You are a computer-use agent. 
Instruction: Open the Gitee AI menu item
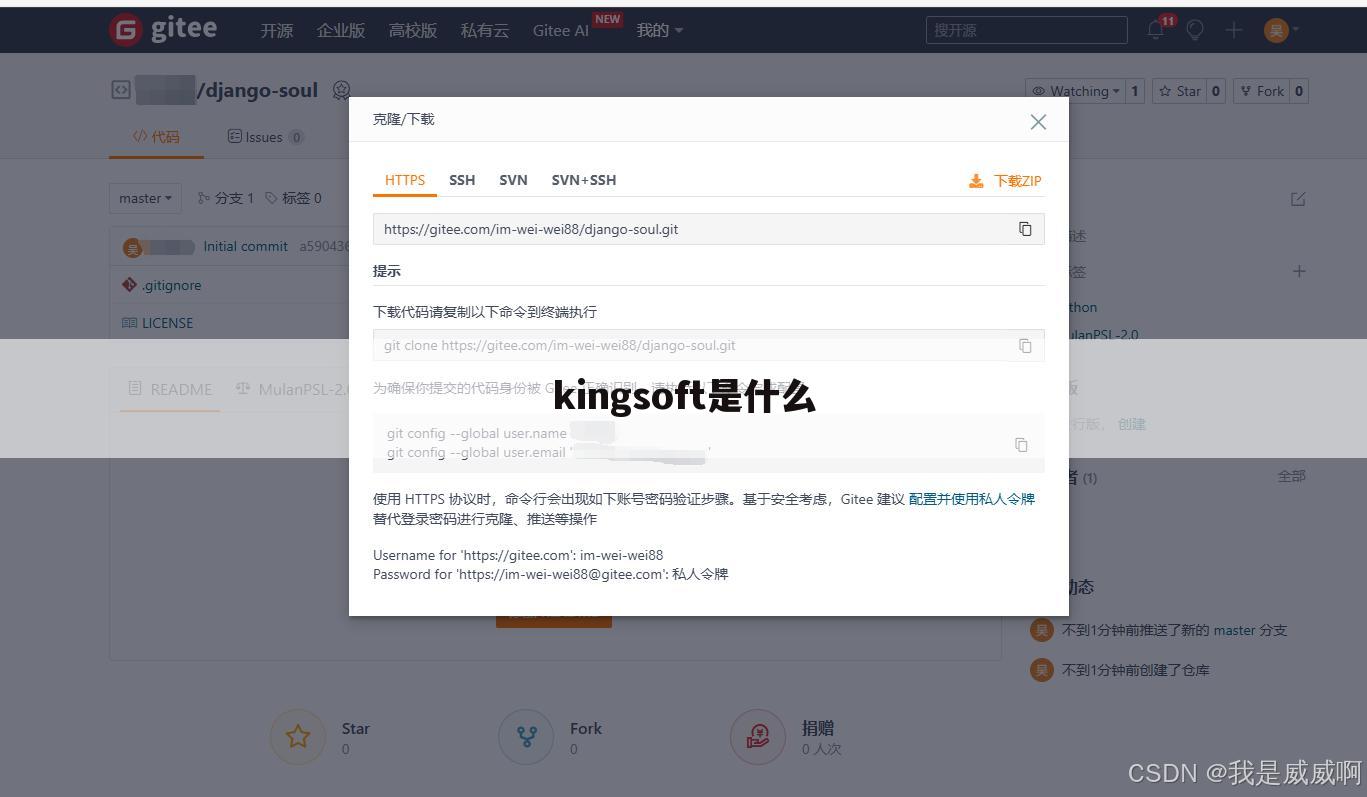pos(561,30)
